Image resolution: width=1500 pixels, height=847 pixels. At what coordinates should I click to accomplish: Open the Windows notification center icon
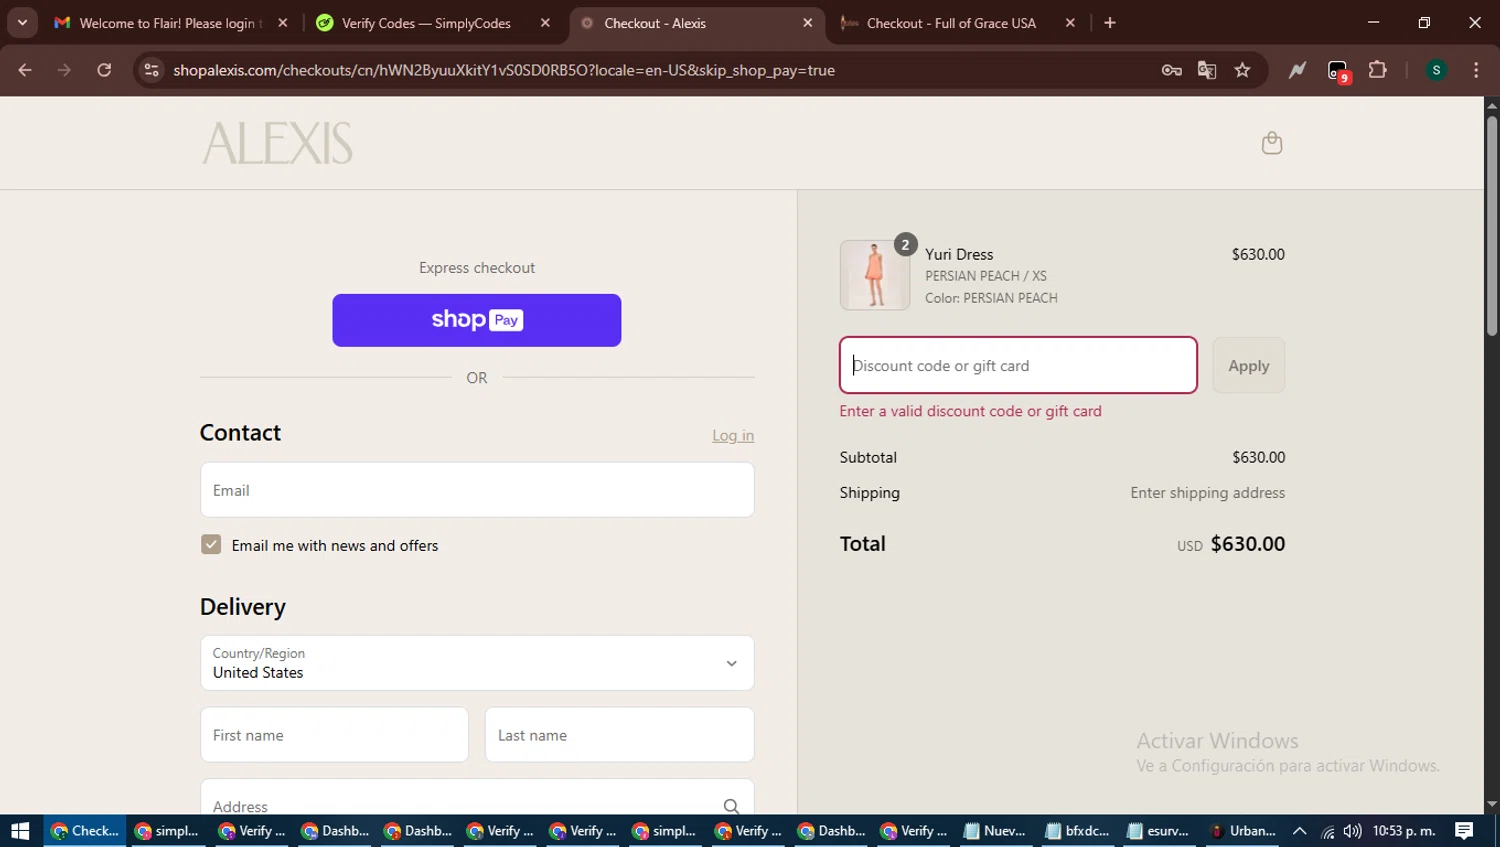tap(1464, 831)
